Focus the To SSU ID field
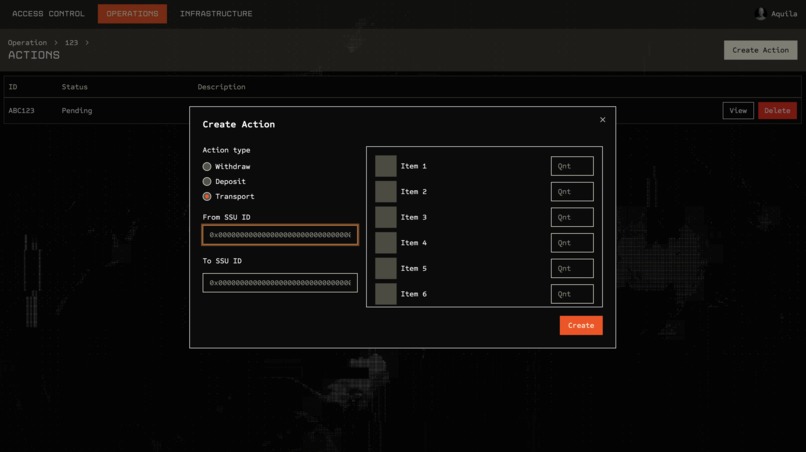The height and width of the screenshot is (452, 806). pyautogui.click(x=280, y=283)
